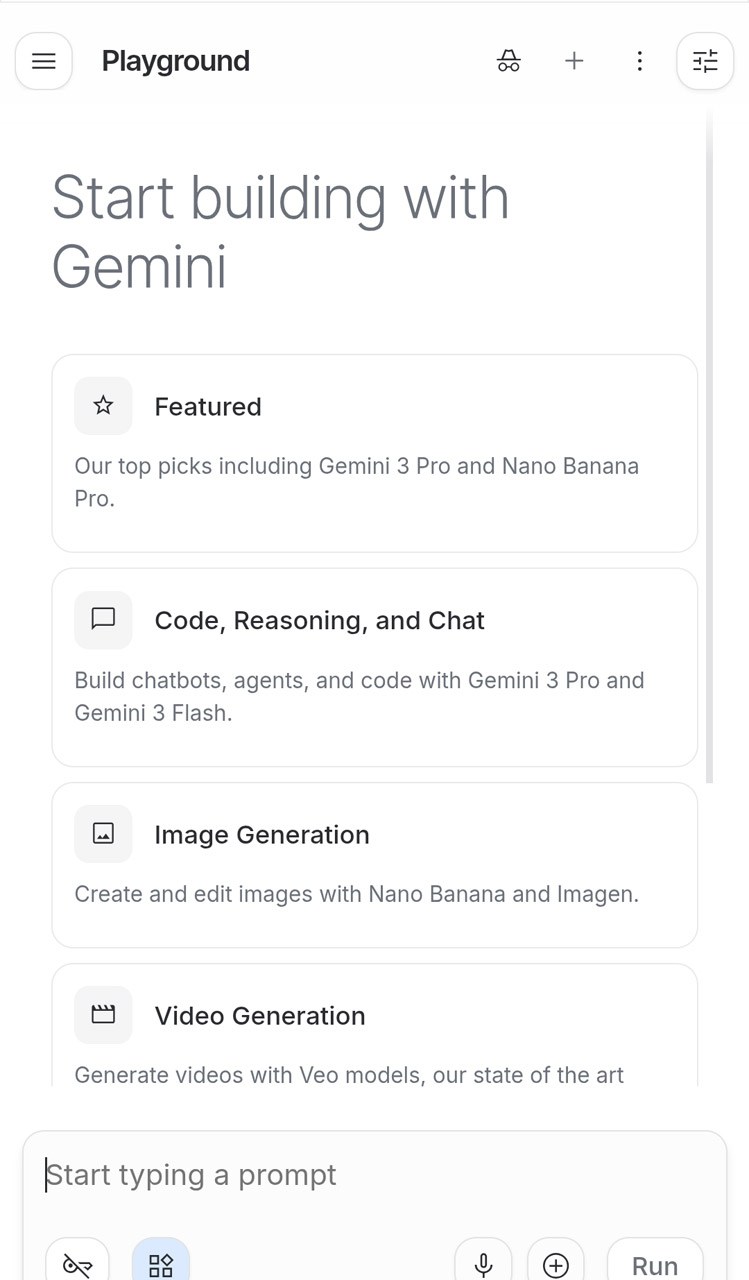
Task: Toggle the API key off icon button
Action: (77, 1265)
